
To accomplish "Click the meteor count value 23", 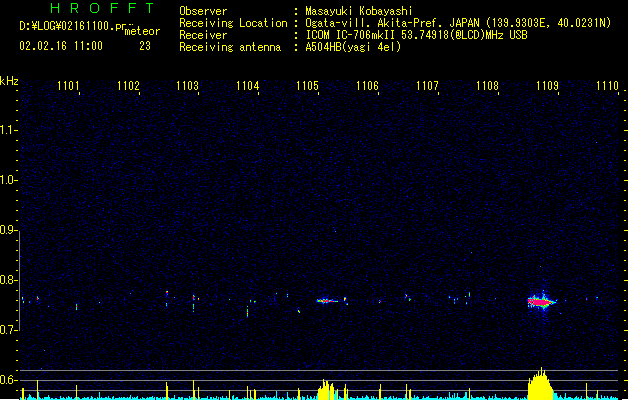I will (x=145, y=46).
